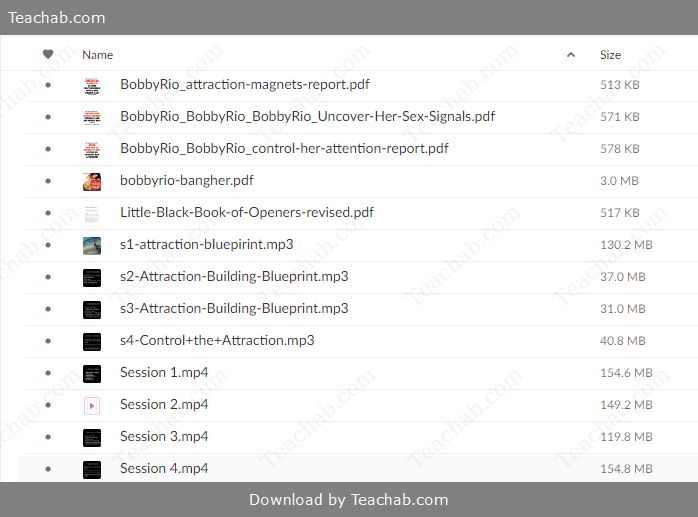Viewport: 698px width, 517px height.
Task: Open the s4-Control+the+Attraction.mp3 thumbnail icon
Action: point(92,342)
